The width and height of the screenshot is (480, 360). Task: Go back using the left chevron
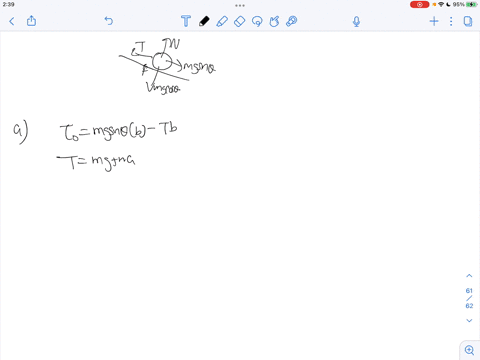coord(12,22)
